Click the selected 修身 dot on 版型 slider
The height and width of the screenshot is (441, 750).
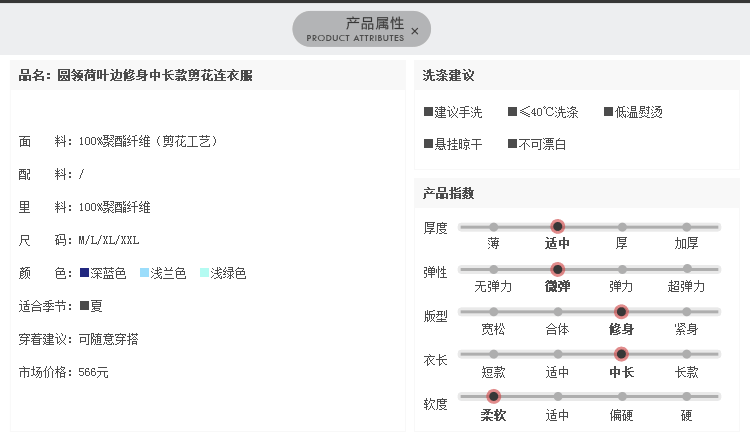coord(621,312)
